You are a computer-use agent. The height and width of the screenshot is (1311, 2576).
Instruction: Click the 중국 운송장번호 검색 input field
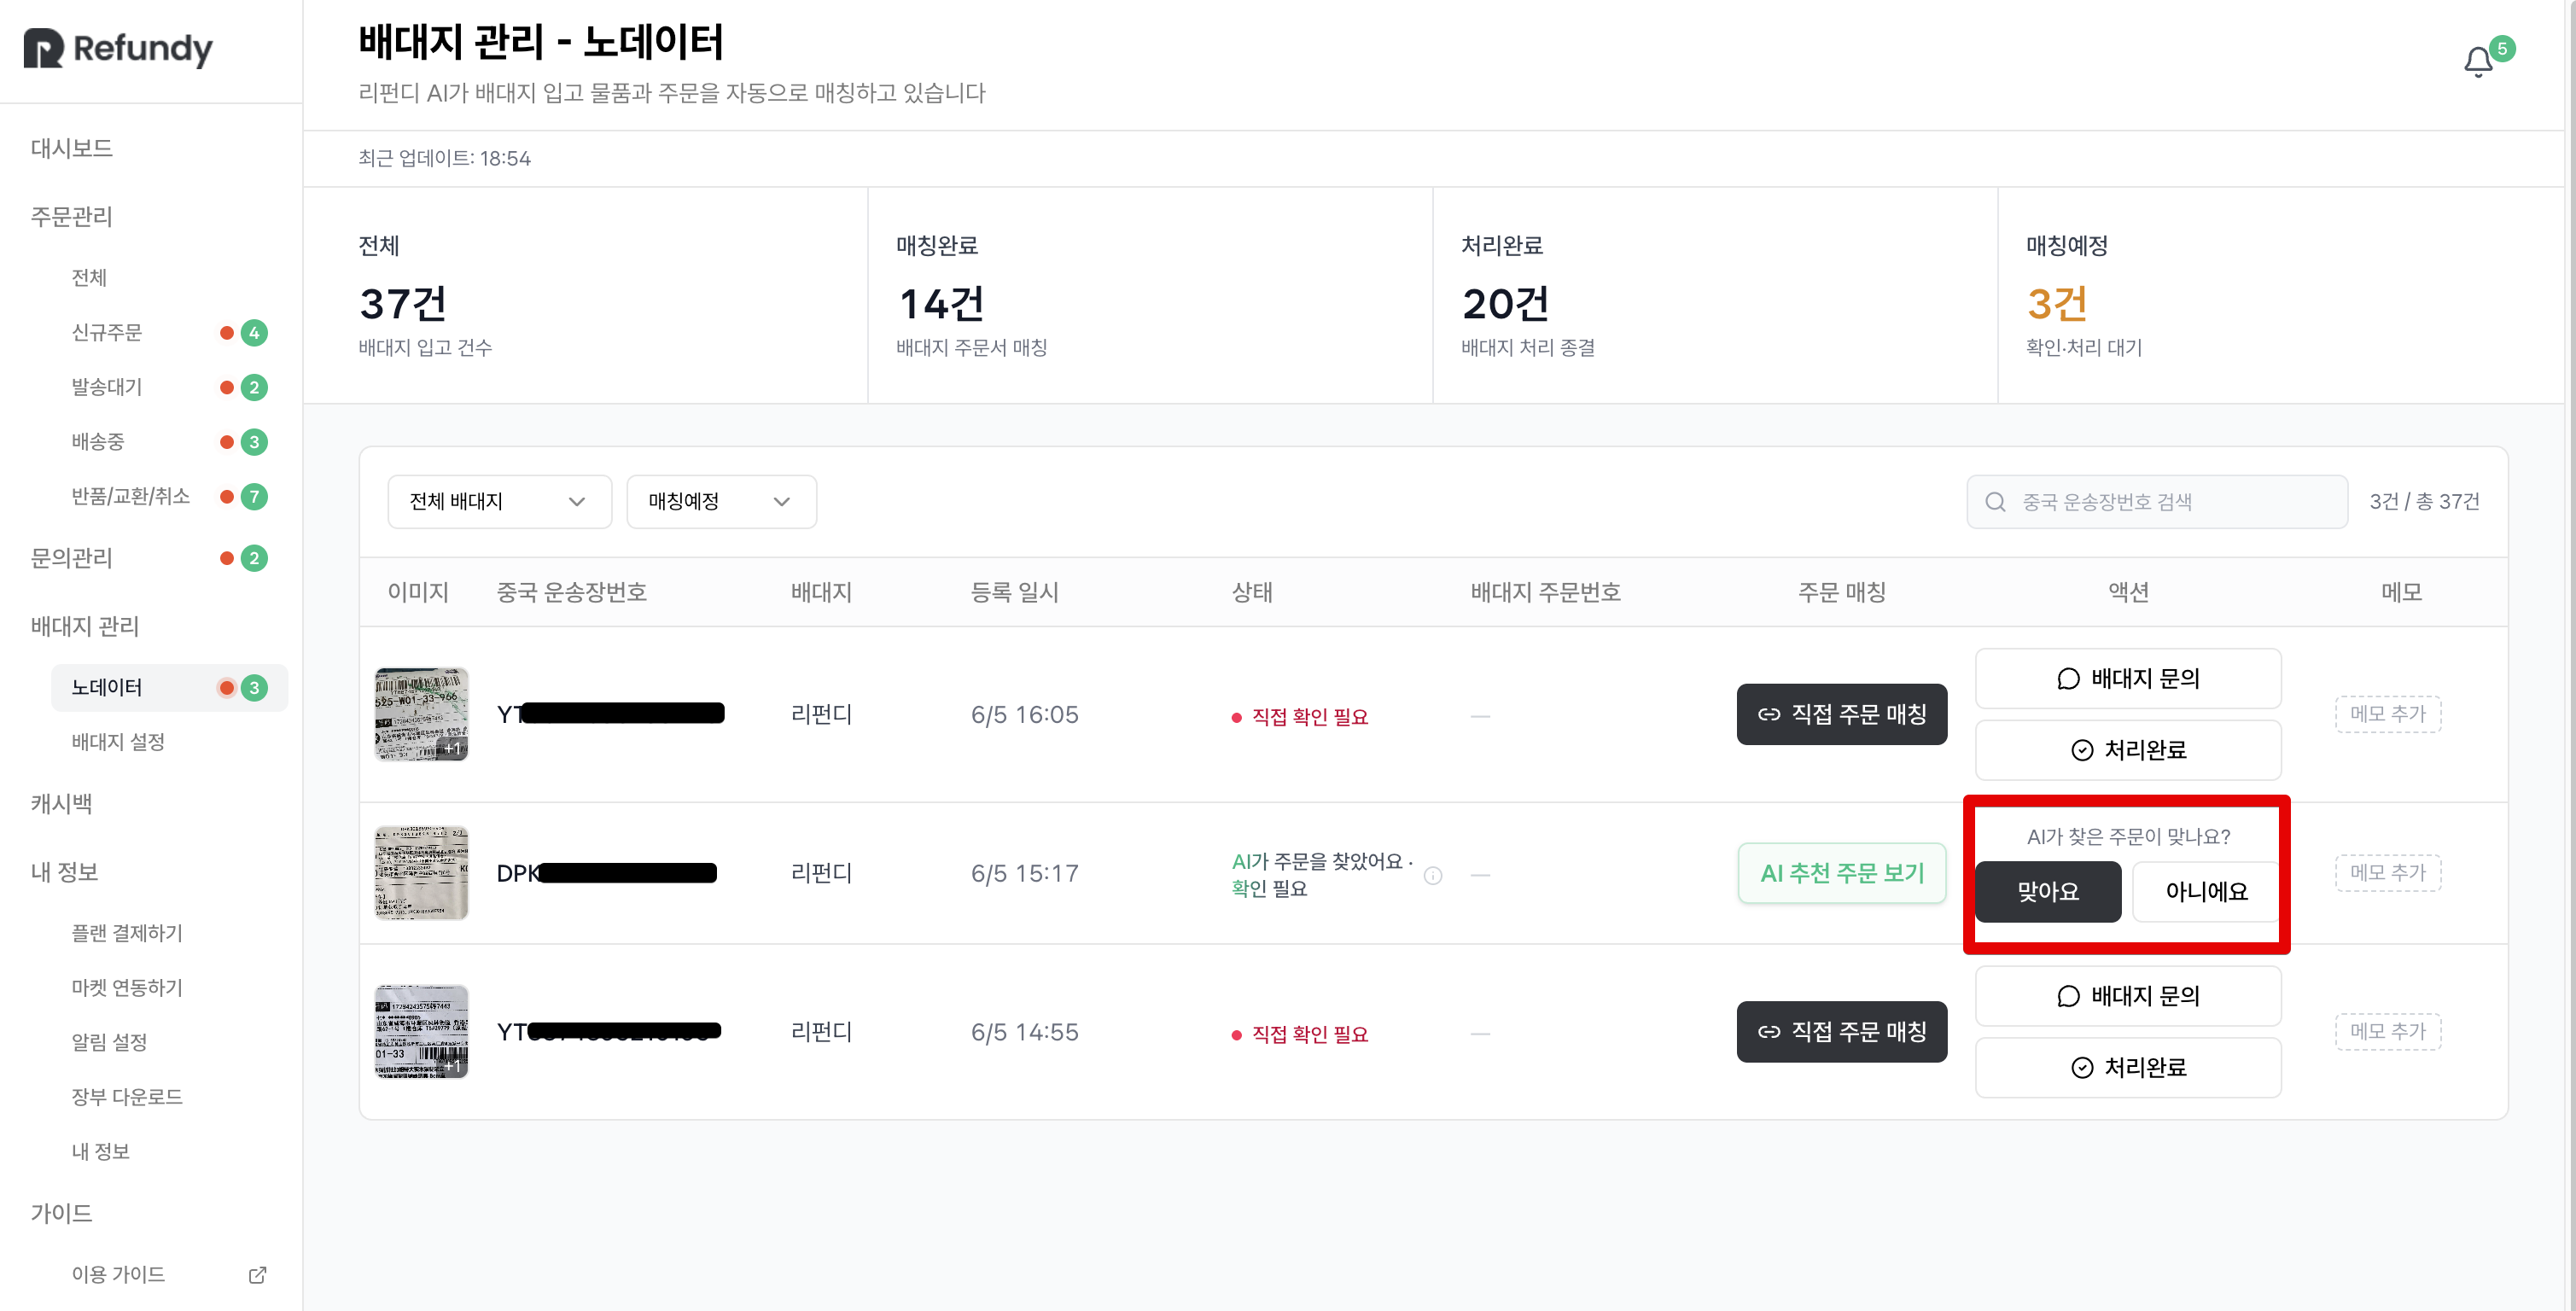pos(2156,501)
